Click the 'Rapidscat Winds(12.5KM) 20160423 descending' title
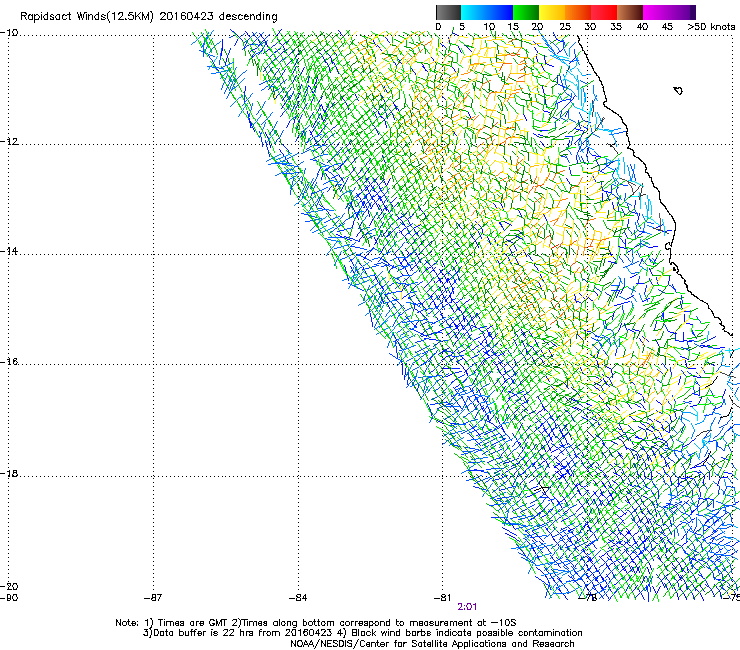This screenshot has width=740, height=650. [x=149, y=17]
